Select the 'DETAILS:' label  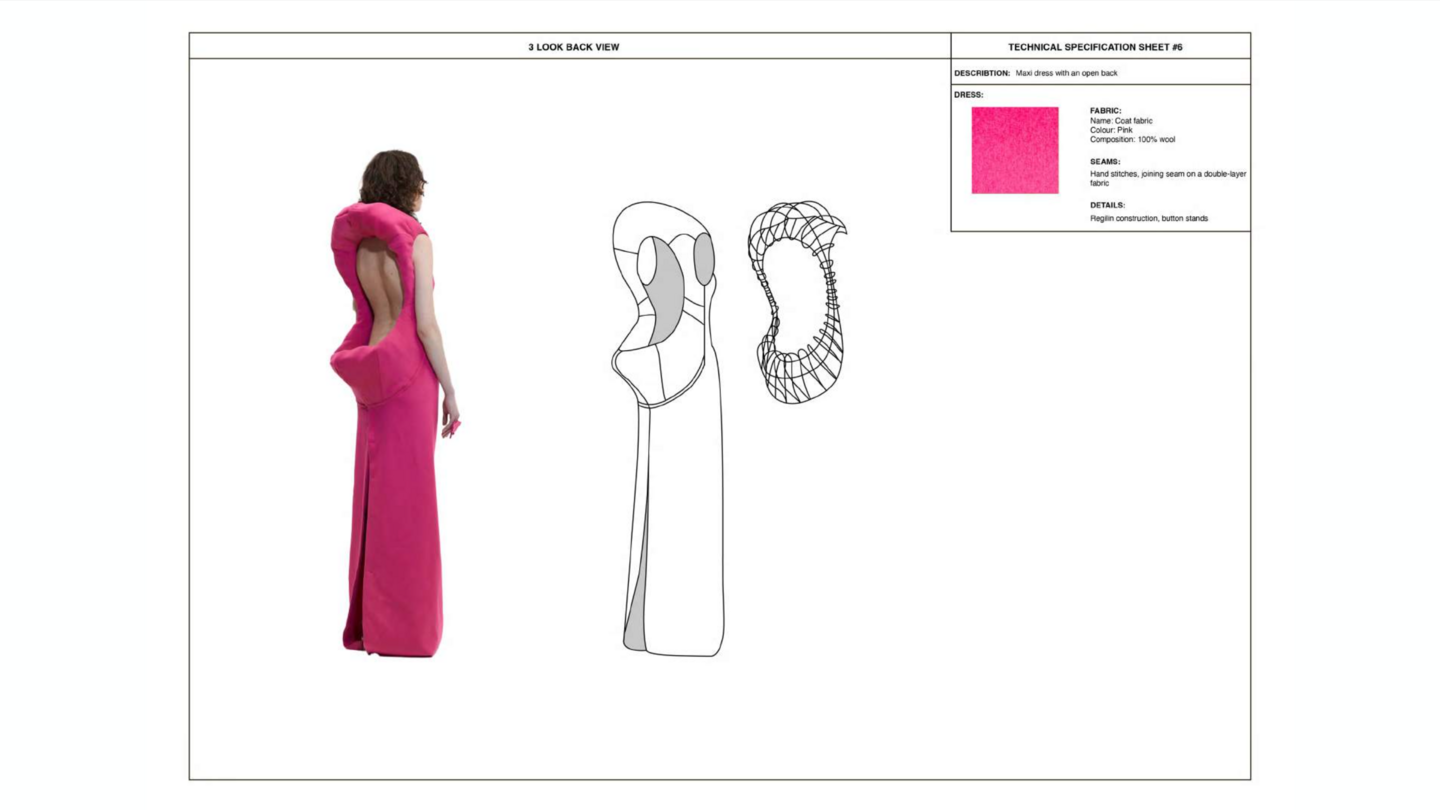(x=1107, y=205)
